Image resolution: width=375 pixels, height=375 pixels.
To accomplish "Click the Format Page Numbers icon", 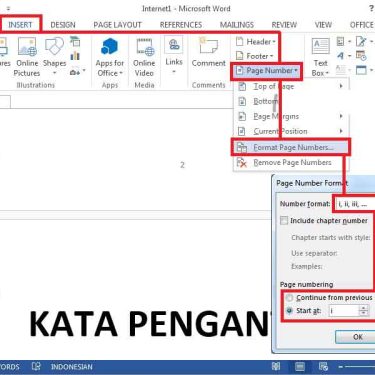I will 242,147.
